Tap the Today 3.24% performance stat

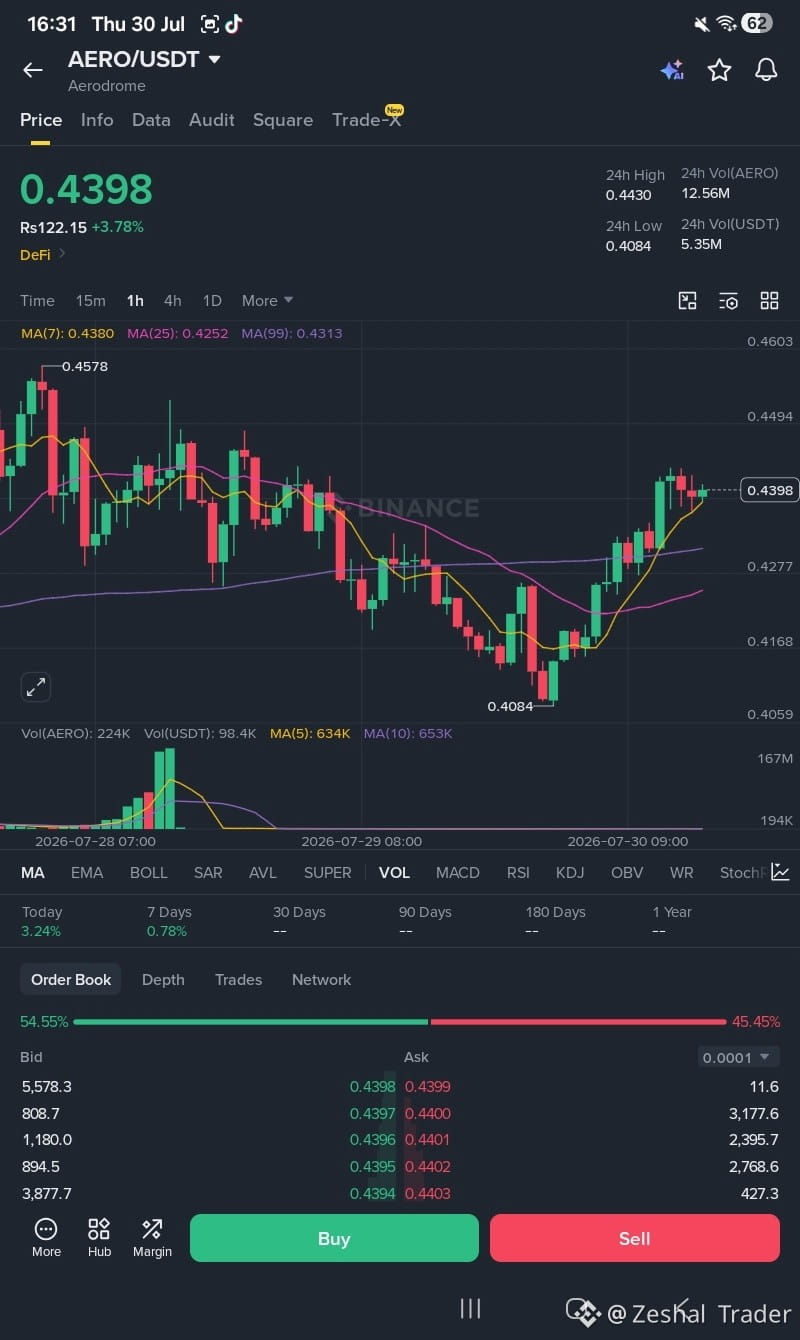click(42, 921)
